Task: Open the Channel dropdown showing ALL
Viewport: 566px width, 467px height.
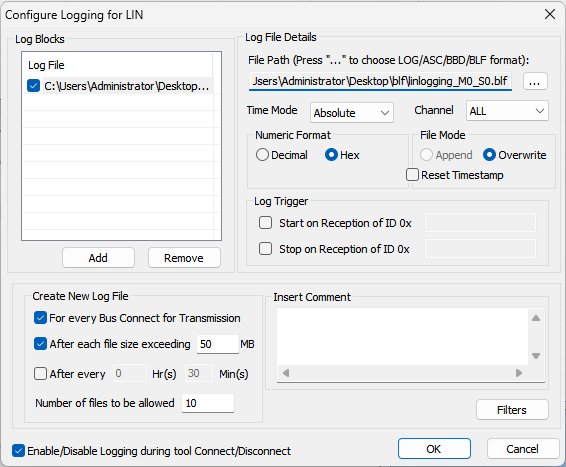Action: [x=507, y=111]
